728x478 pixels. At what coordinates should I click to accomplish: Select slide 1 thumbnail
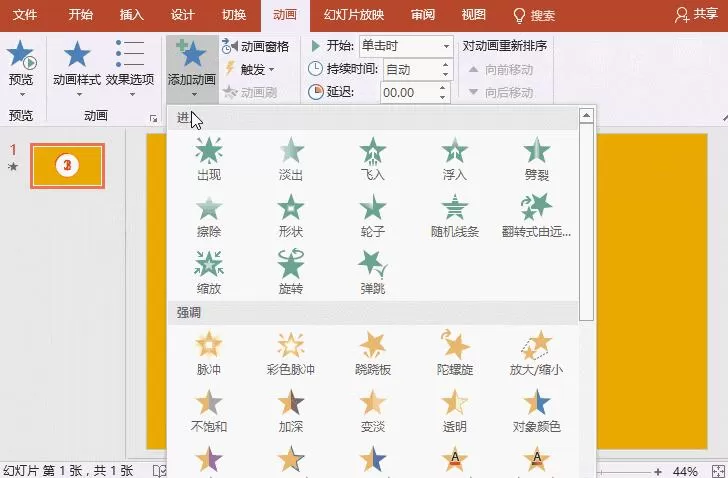coord(68,166)
